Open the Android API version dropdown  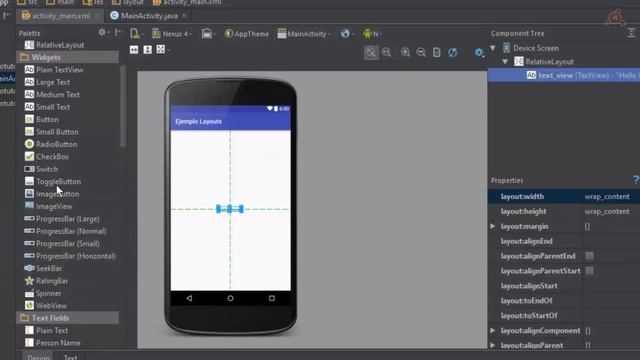point(372,33)
